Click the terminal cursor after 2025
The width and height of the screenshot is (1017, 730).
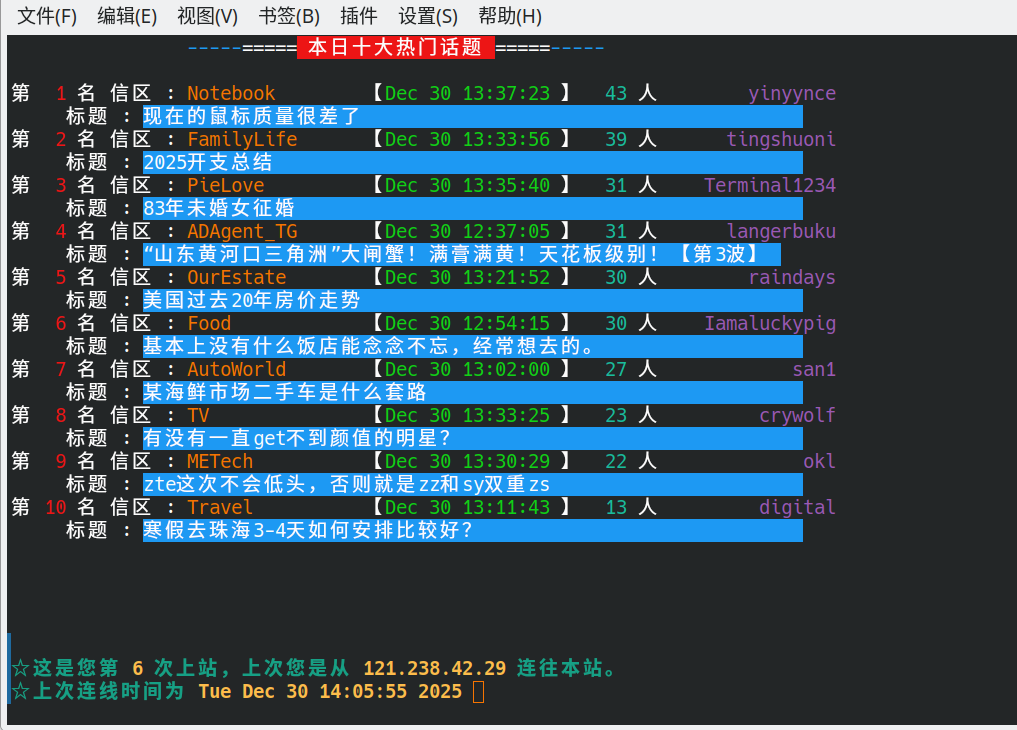(478, 692)
